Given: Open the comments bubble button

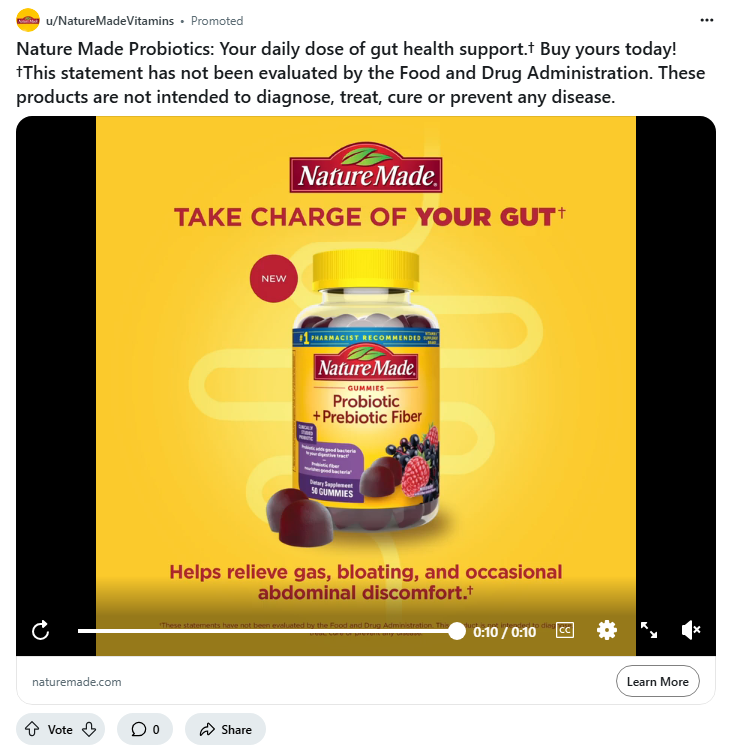Looking at the screenshot, I should (145, 729).
